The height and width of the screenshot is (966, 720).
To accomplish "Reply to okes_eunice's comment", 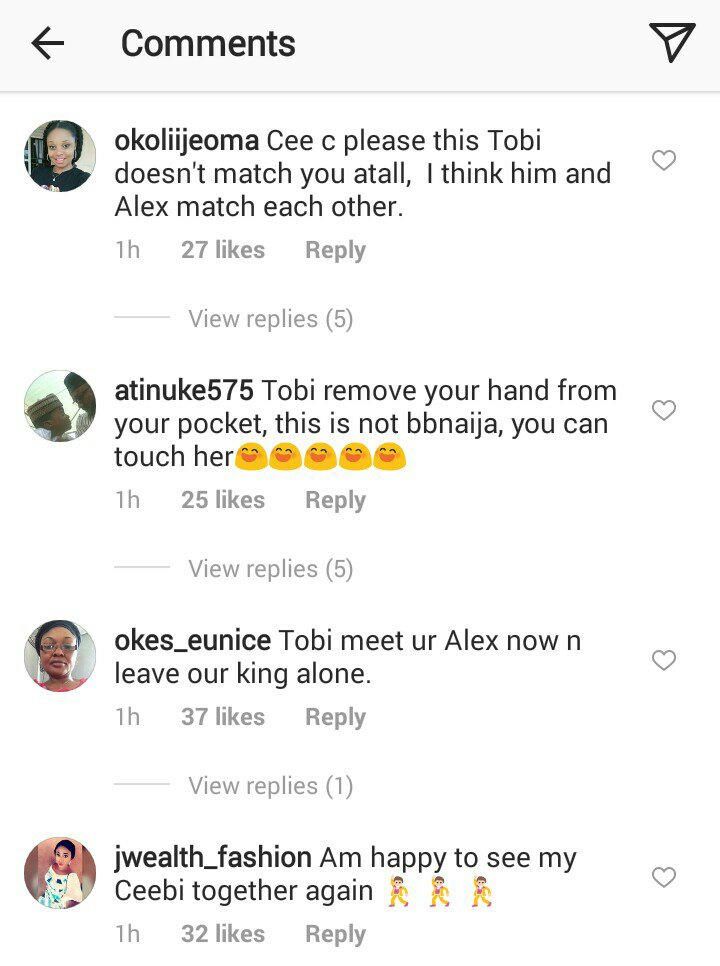I will pyautogui.click(x=335, y=717).
